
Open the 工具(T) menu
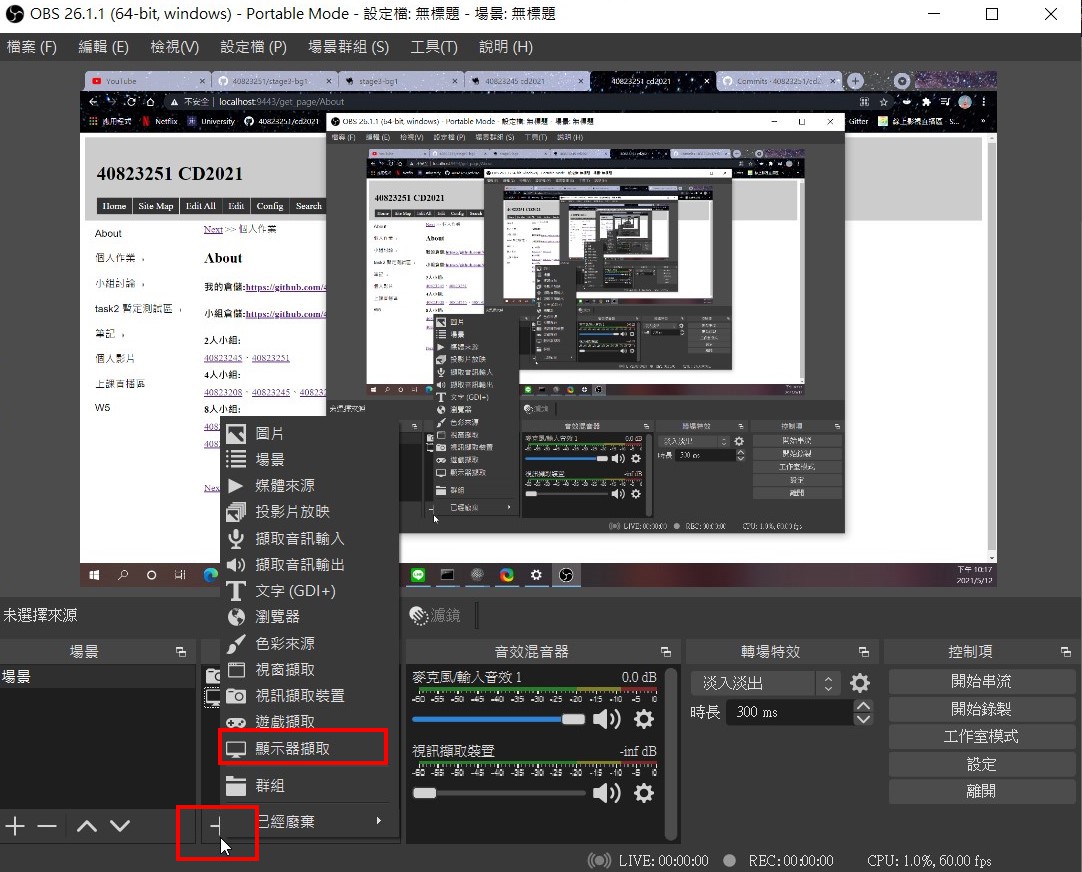coord(433,47)
